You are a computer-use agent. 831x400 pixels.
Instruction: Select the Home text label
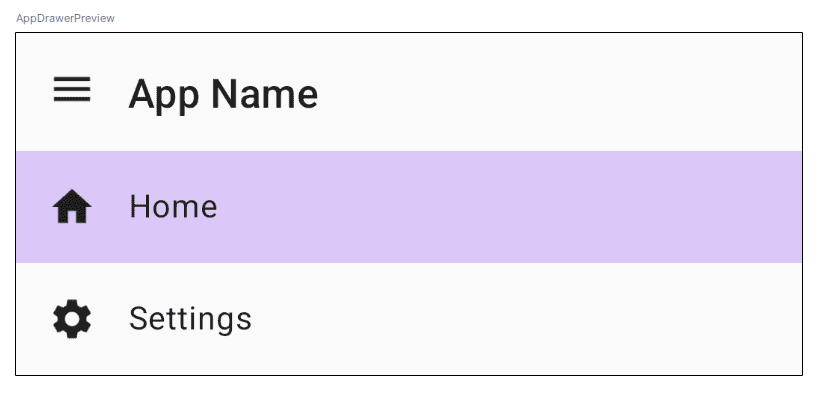click(173, 207)
